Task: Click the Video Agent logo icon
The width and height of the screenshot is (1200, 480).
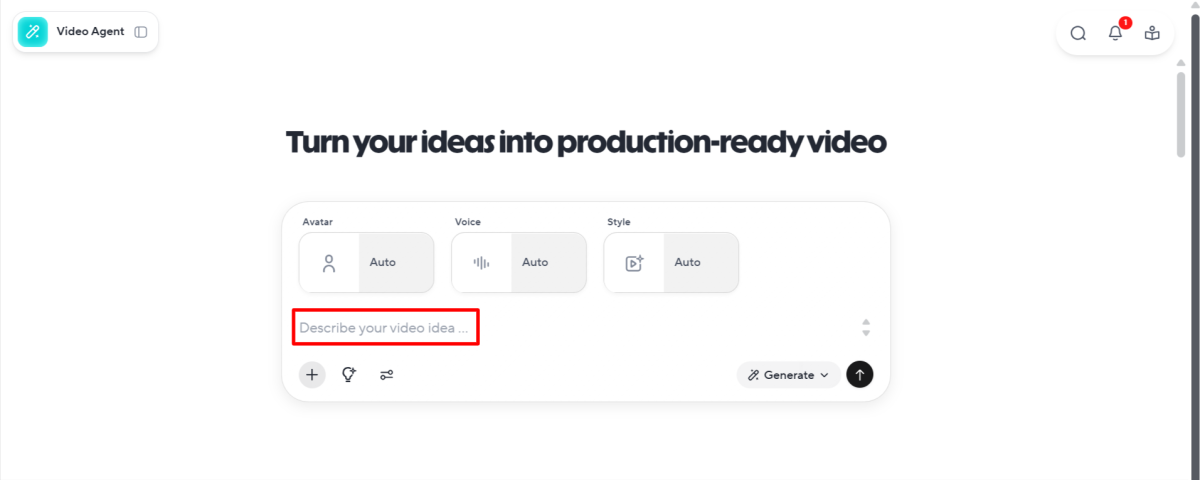Action: point(33,32)
